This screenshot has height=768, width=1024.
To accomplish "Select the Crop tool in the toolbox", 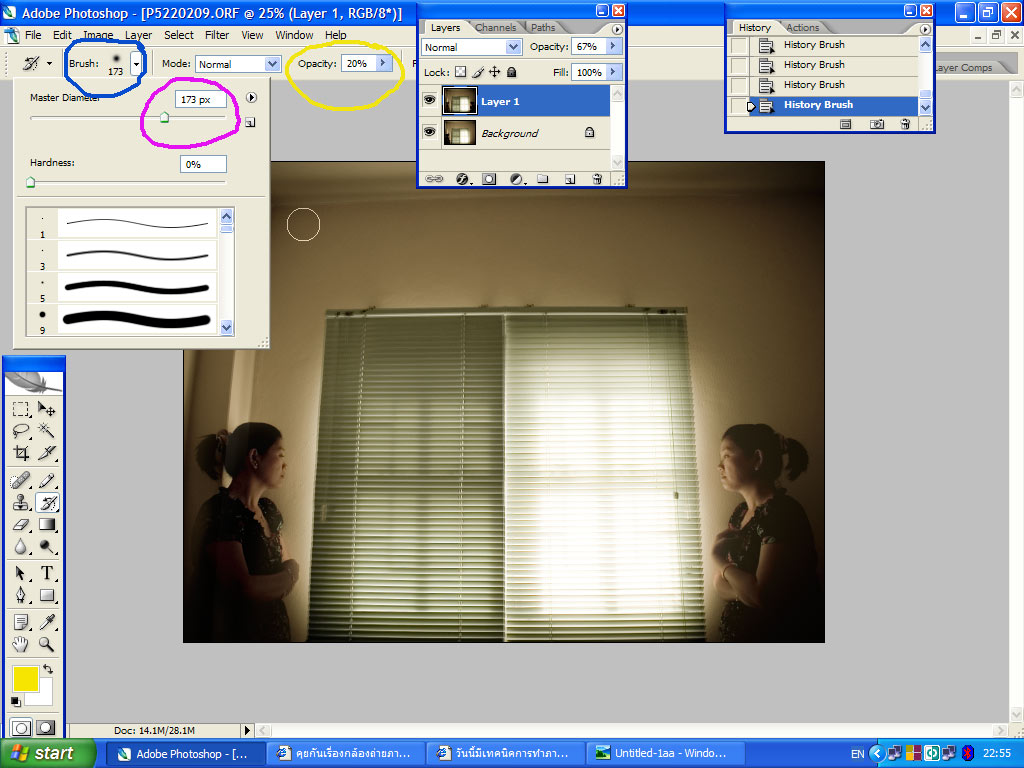I will [21, 453].
